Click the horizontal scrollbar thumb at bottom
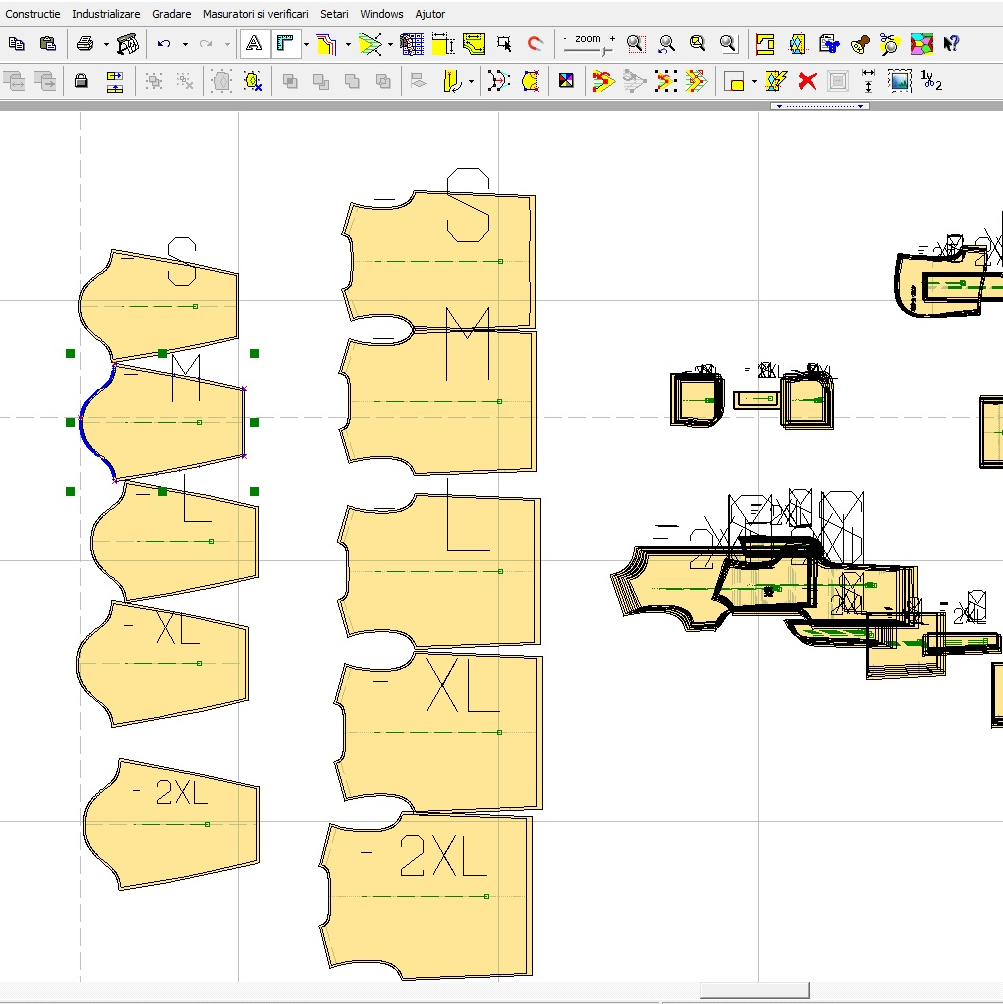This screenshot has height=1004, width=1003. (754, 990)
